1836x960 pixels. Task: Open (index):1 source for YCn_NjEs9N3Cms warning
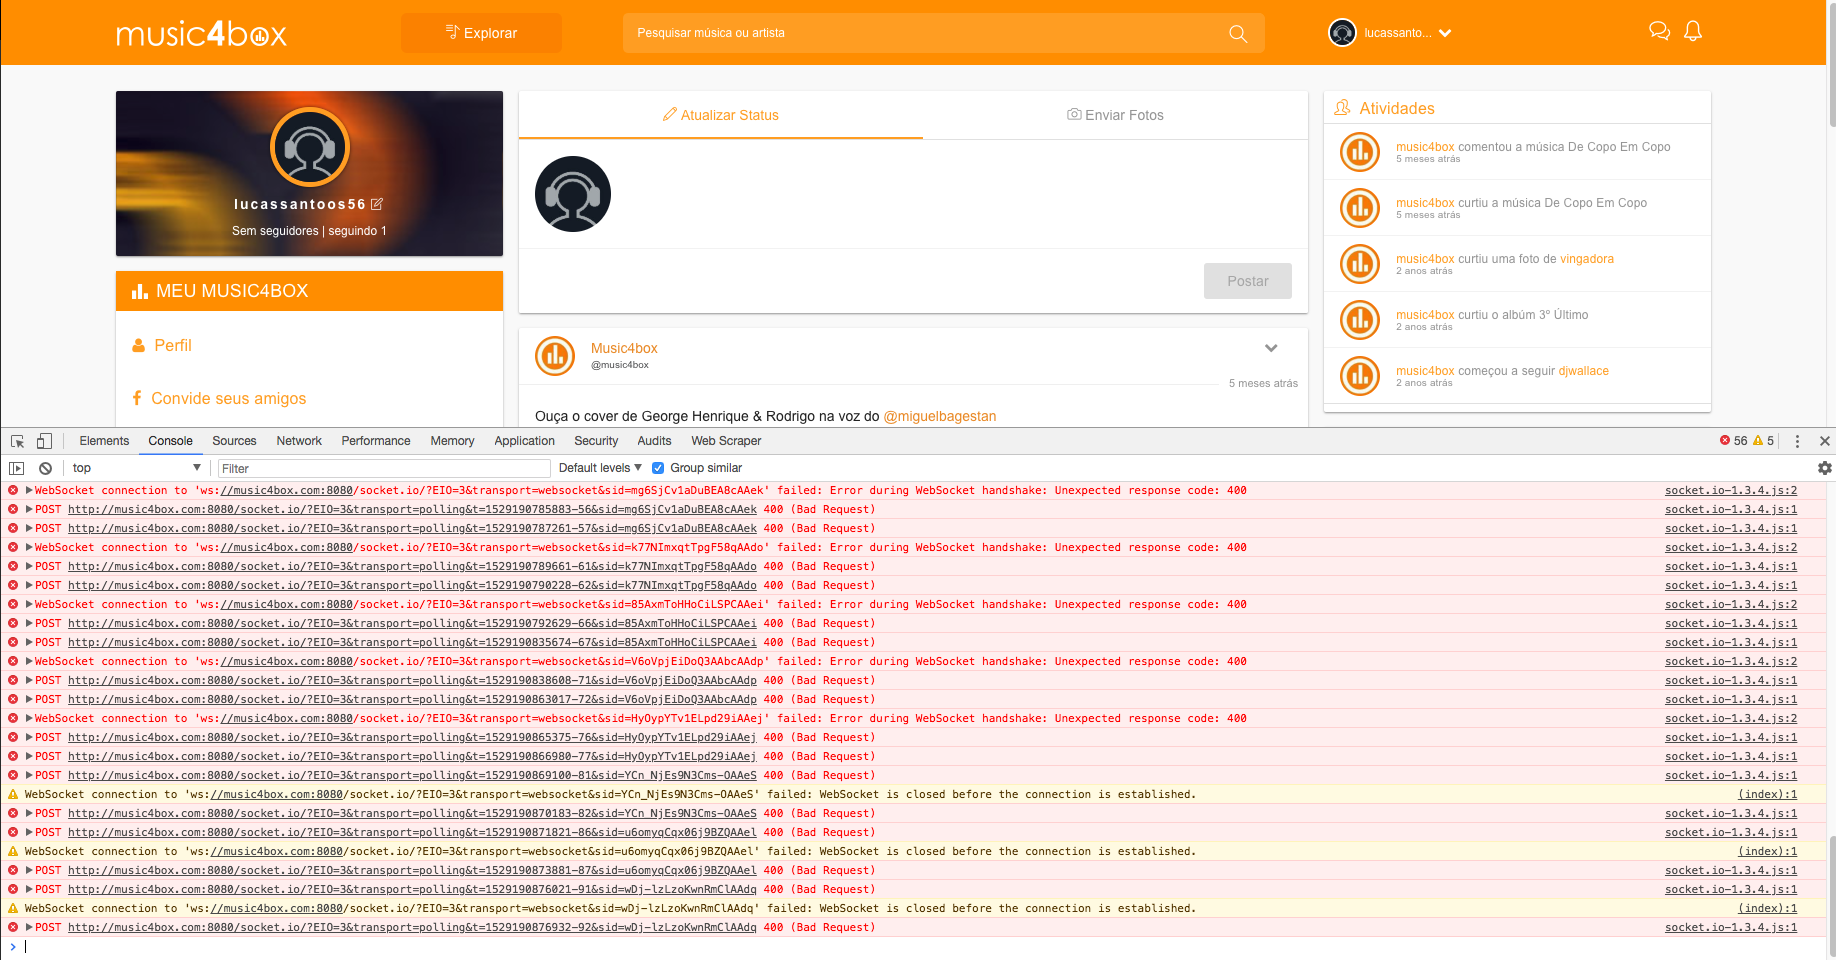coord(1767,794)
